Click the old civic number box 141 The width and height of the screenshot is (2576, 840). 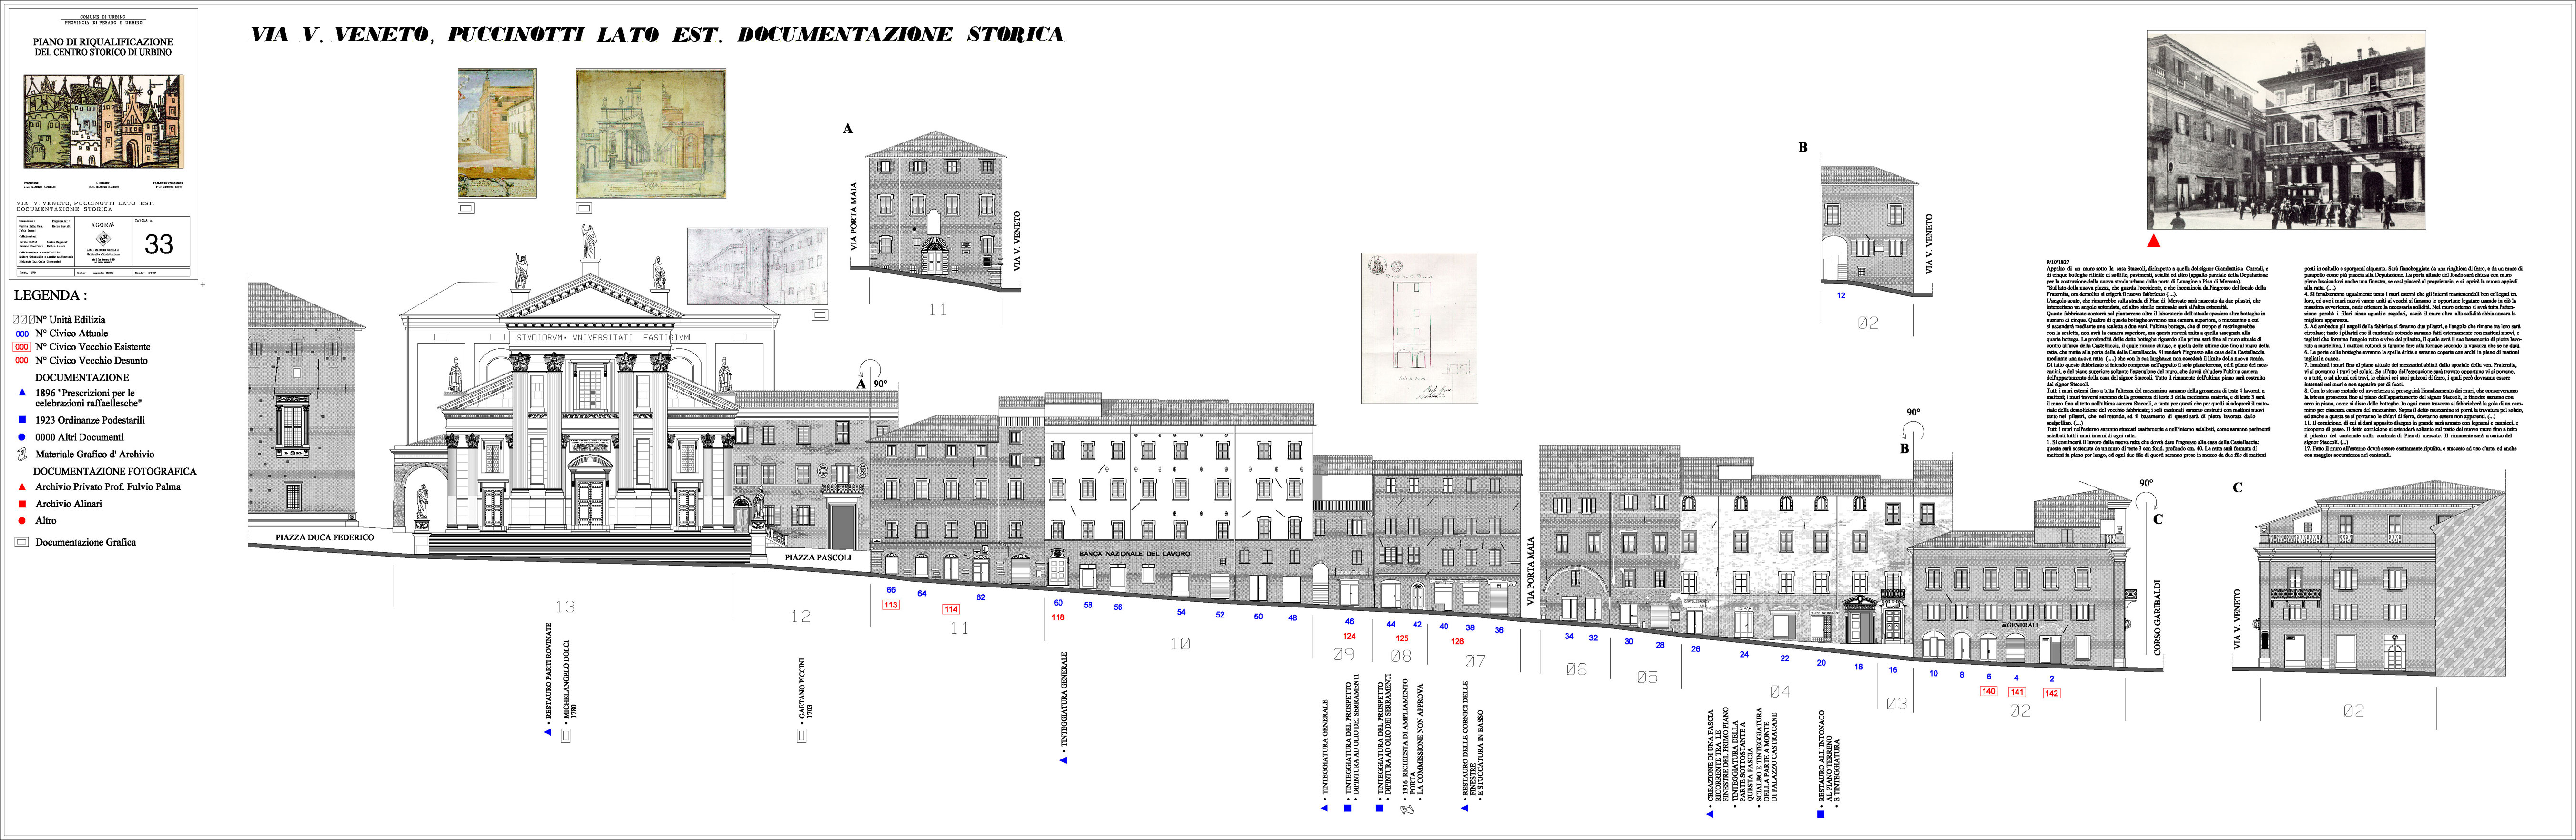pyautogui.click(x=2017, y=692)
